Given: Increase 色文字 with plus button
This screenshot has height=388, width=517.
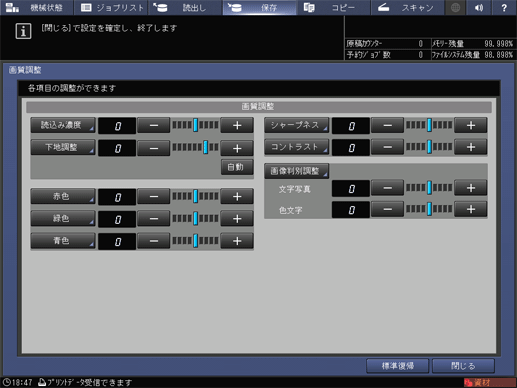Looking at the screenshot, I should click(471, 209).
